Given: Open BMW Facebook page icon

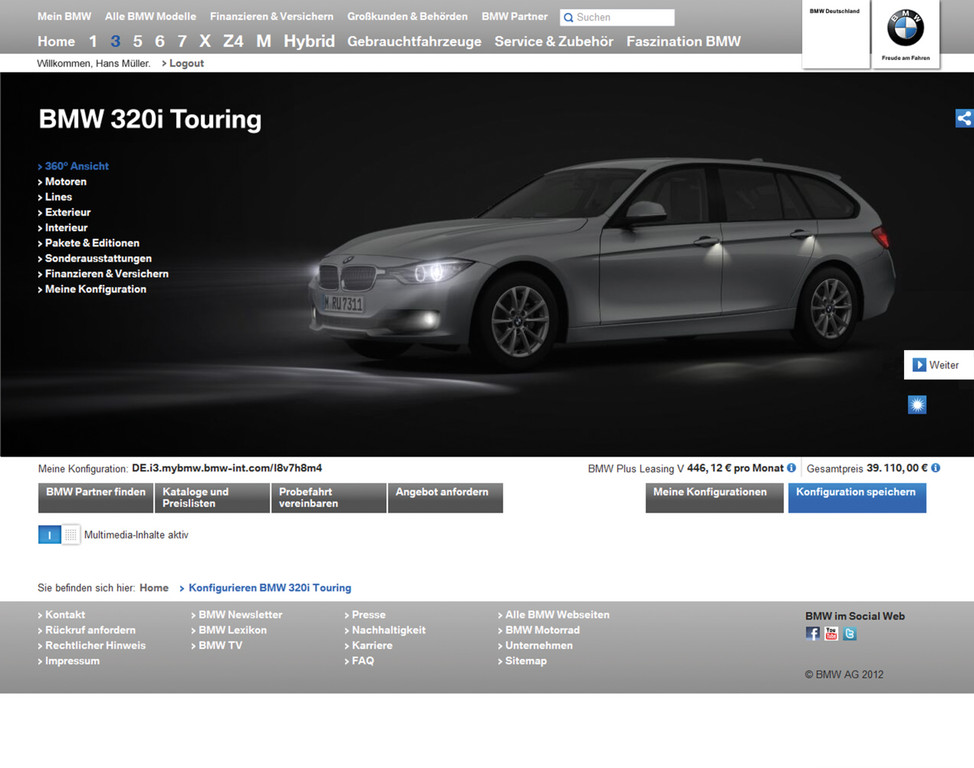Looking at the screenshot, I should click(812, 633).
